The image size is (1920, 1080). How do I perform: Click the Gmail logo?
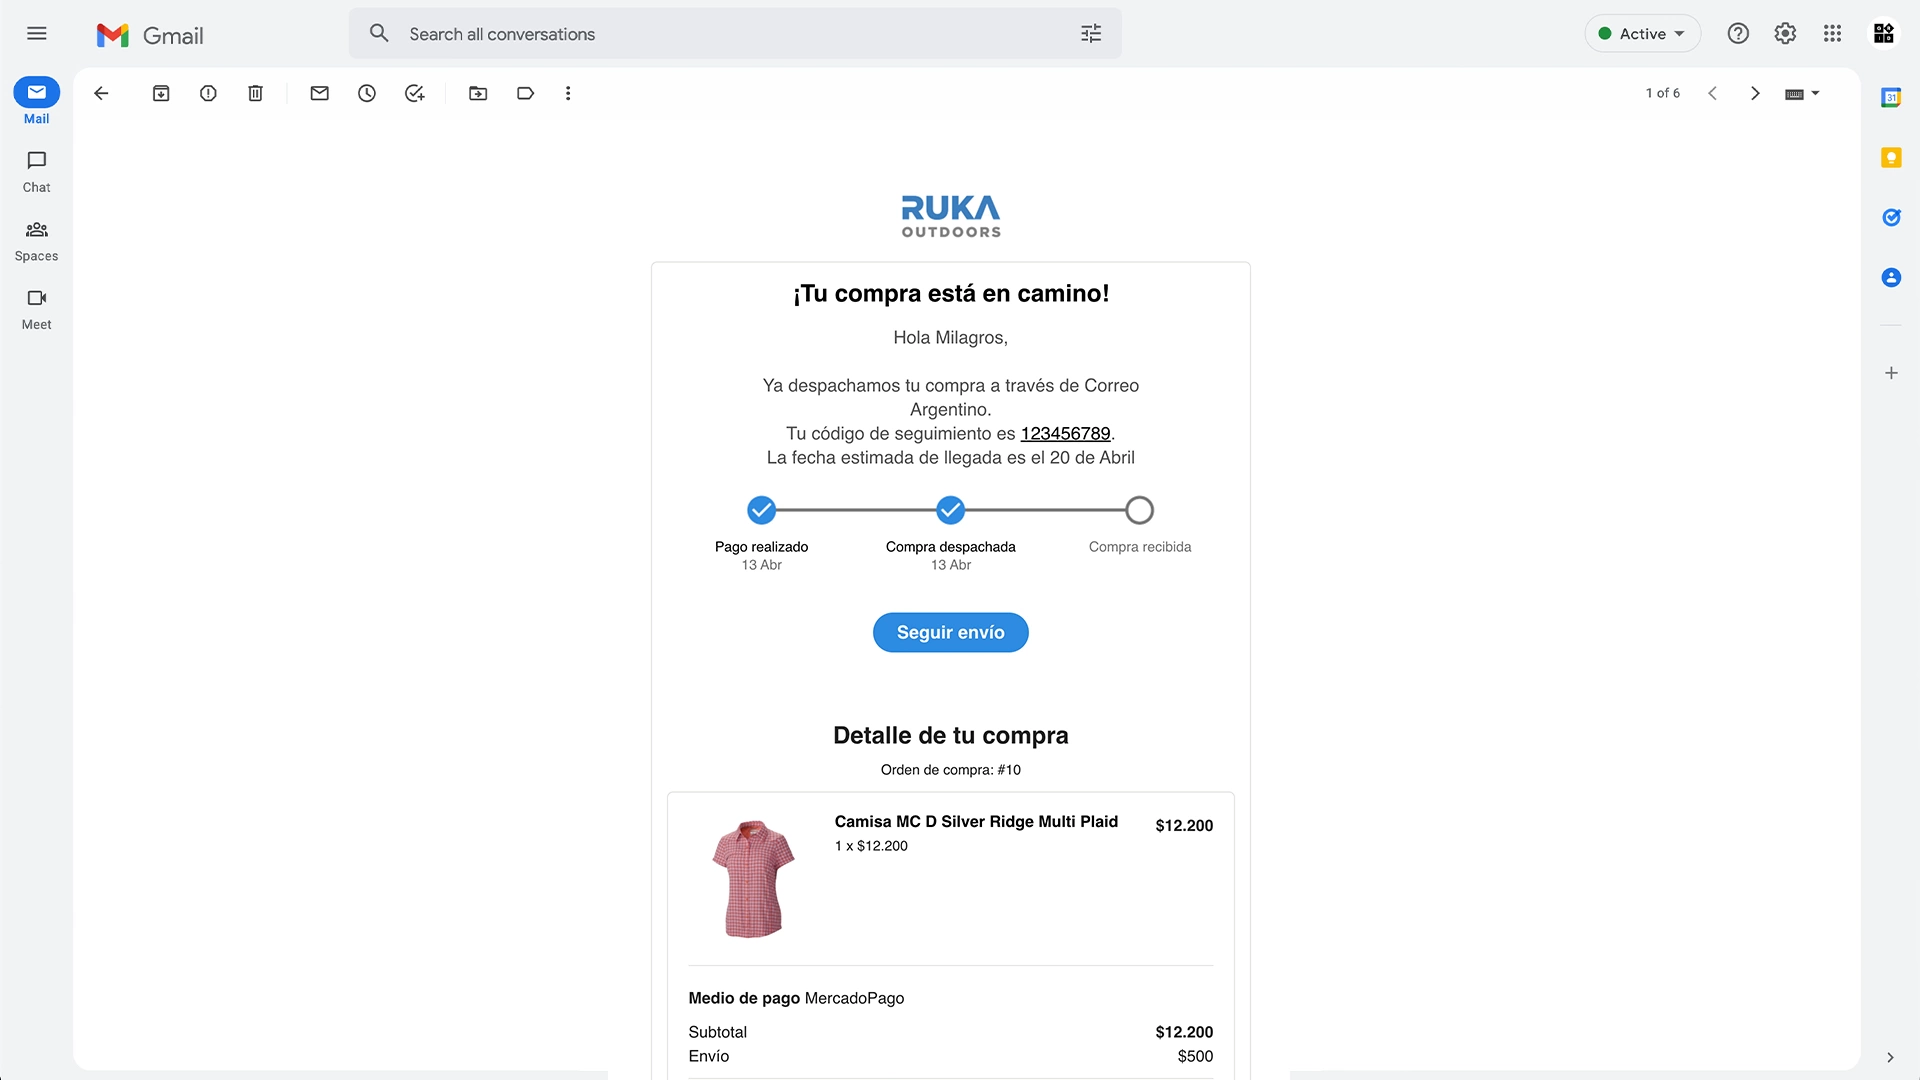[150, 35]
